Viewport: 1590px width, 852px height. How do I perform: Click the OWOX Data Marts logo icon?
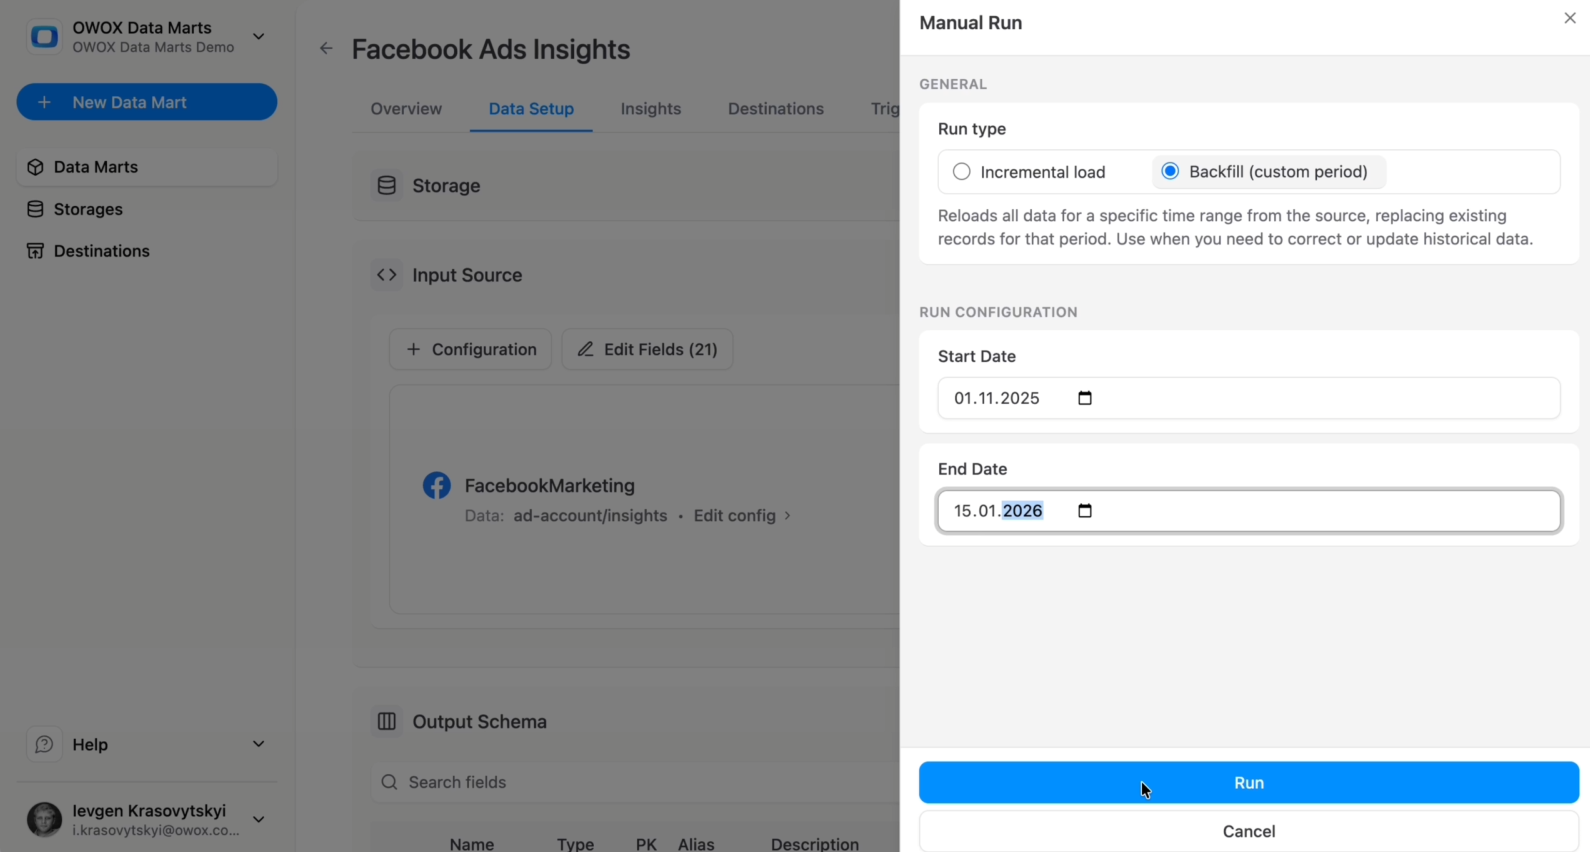(44, 37)
